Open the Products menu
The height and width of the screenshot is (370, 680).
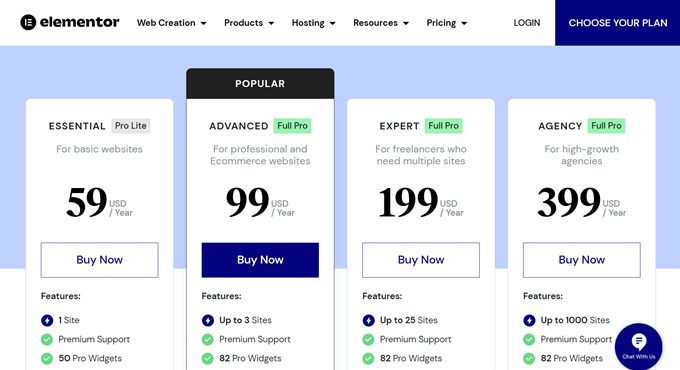click(x=249, y=23)
